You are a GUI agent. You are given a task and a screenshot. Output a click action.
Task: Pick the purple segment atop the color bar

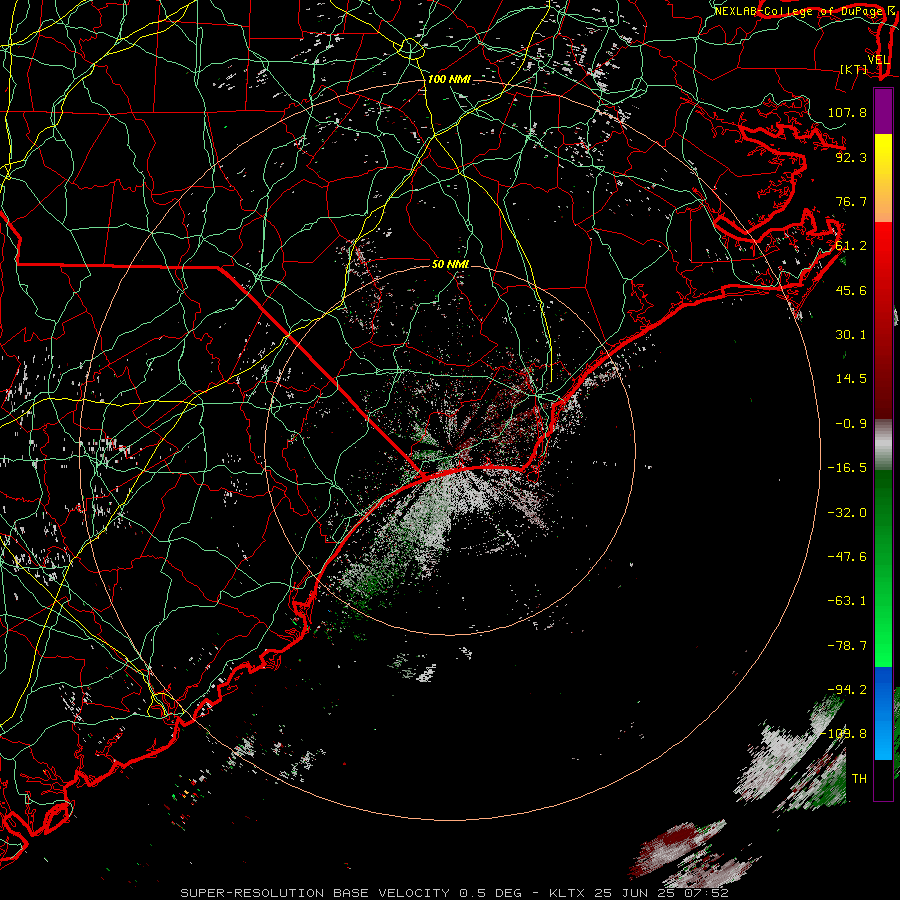pyautogui.click(x=883, y=111)
